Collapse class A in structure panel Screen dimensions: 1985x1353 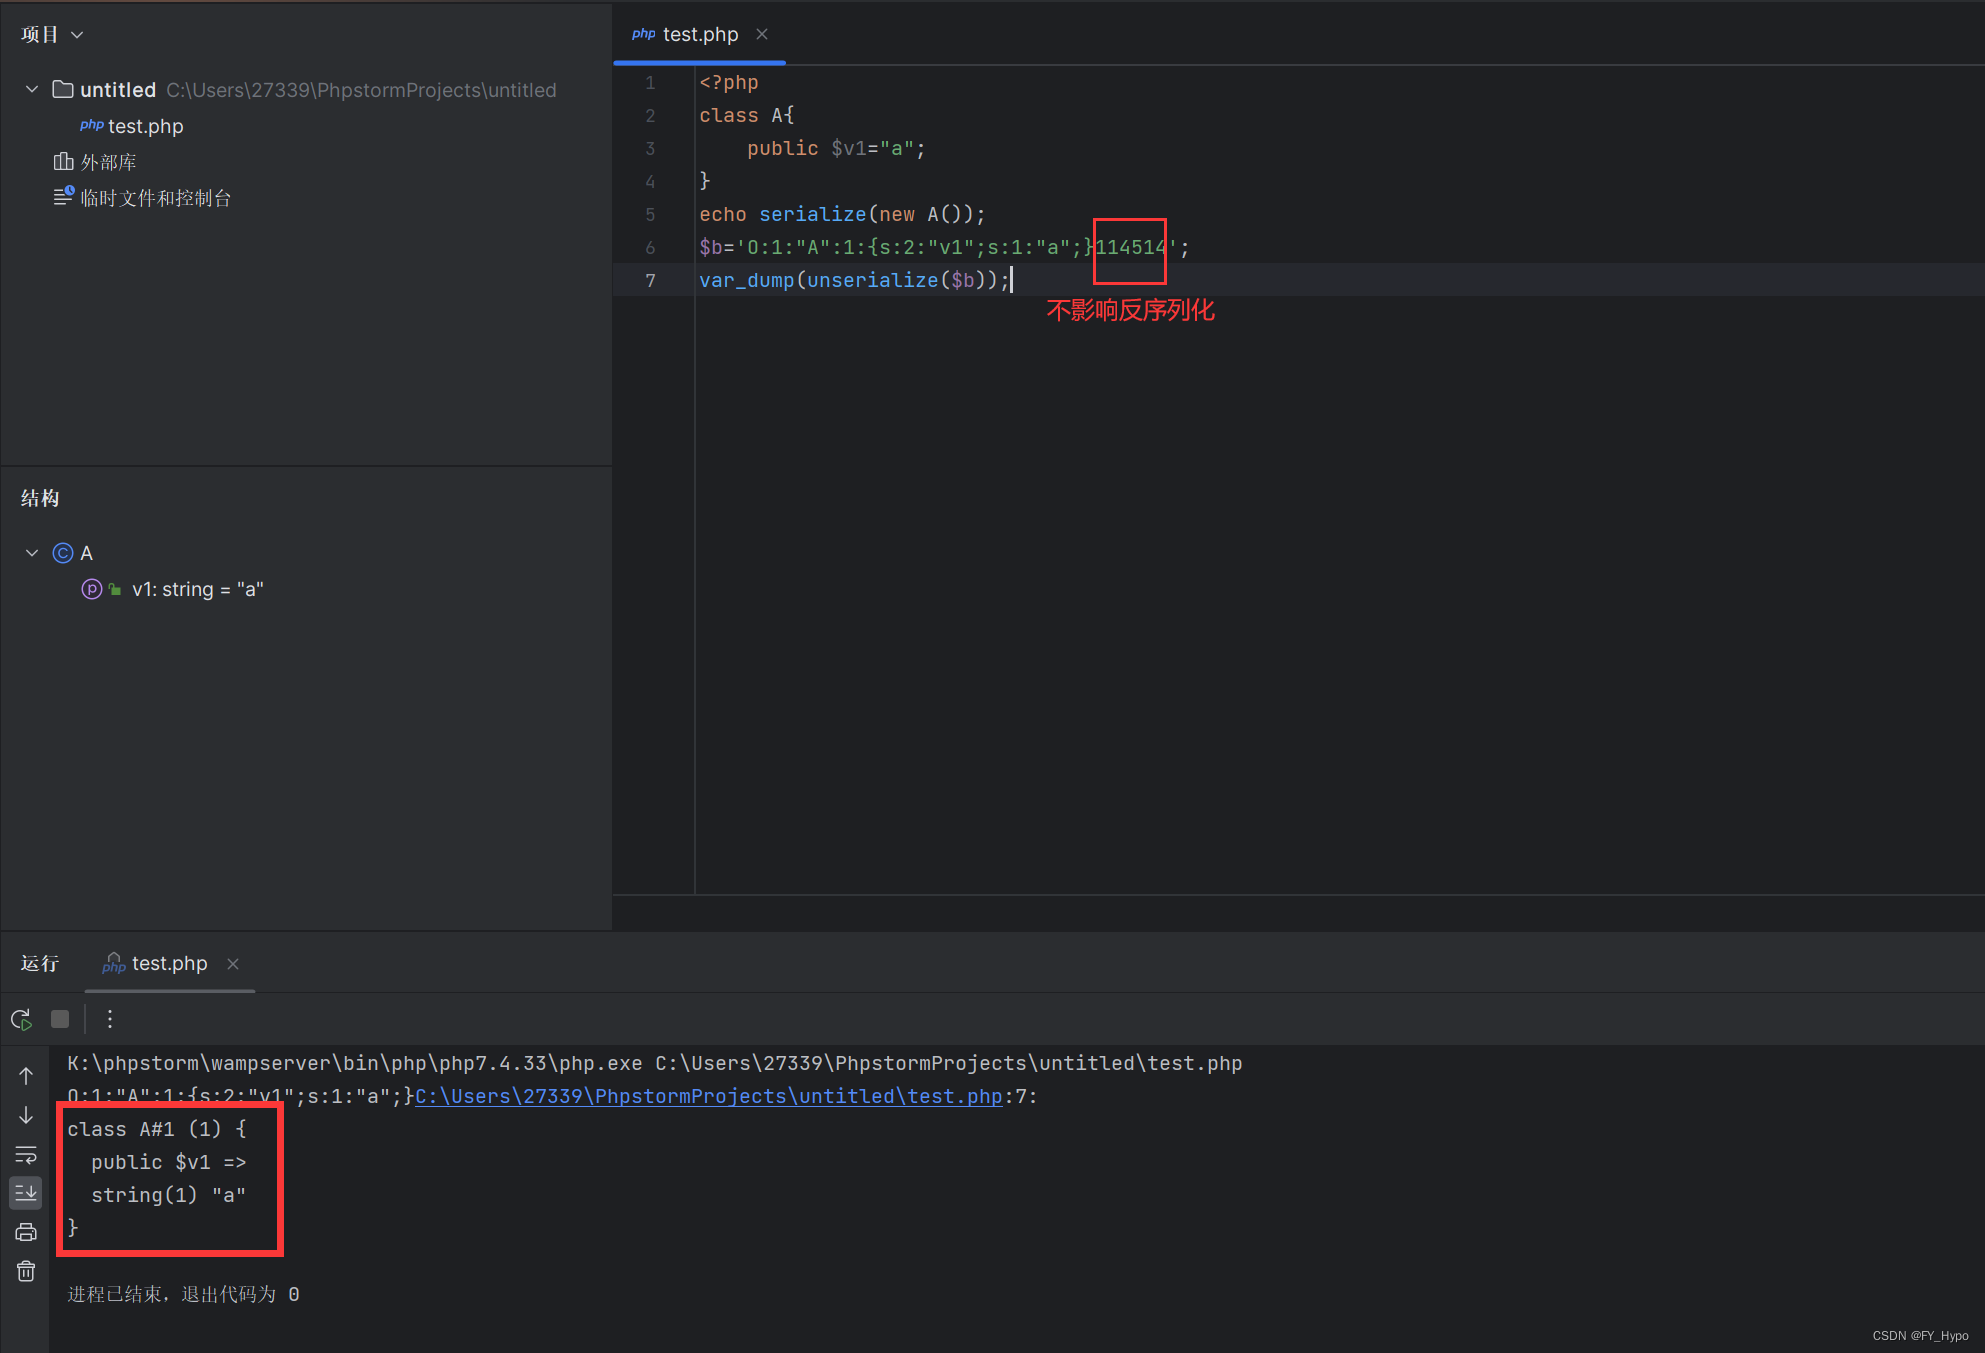[32, 553]
